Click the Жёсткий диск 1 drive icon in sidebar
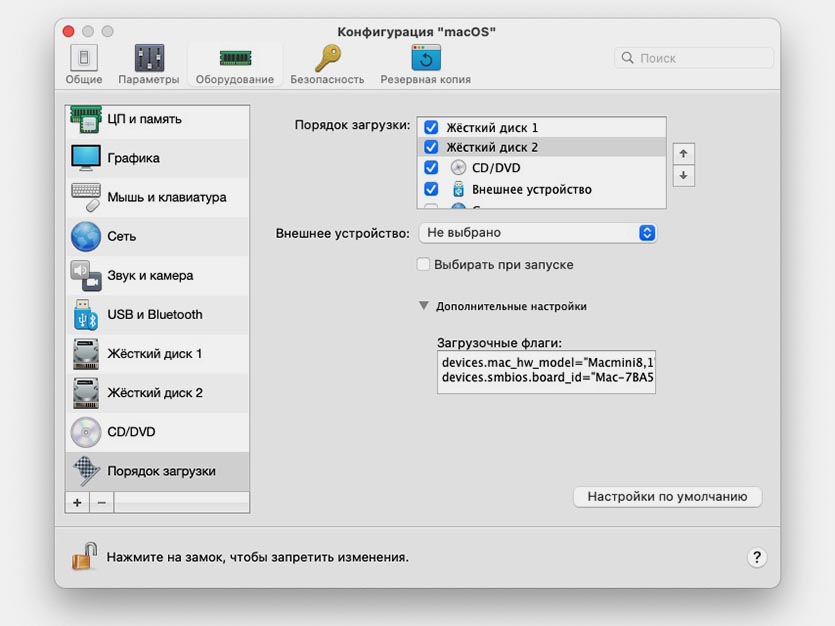835x626 pixels. pos(86,353)
